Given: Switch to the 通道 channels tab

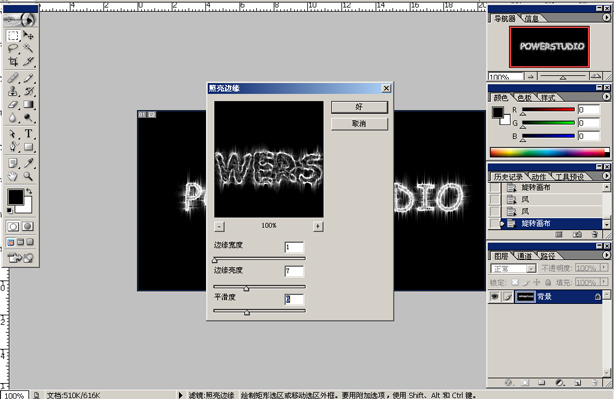Looking at the screenshot, I should [524, 256].
